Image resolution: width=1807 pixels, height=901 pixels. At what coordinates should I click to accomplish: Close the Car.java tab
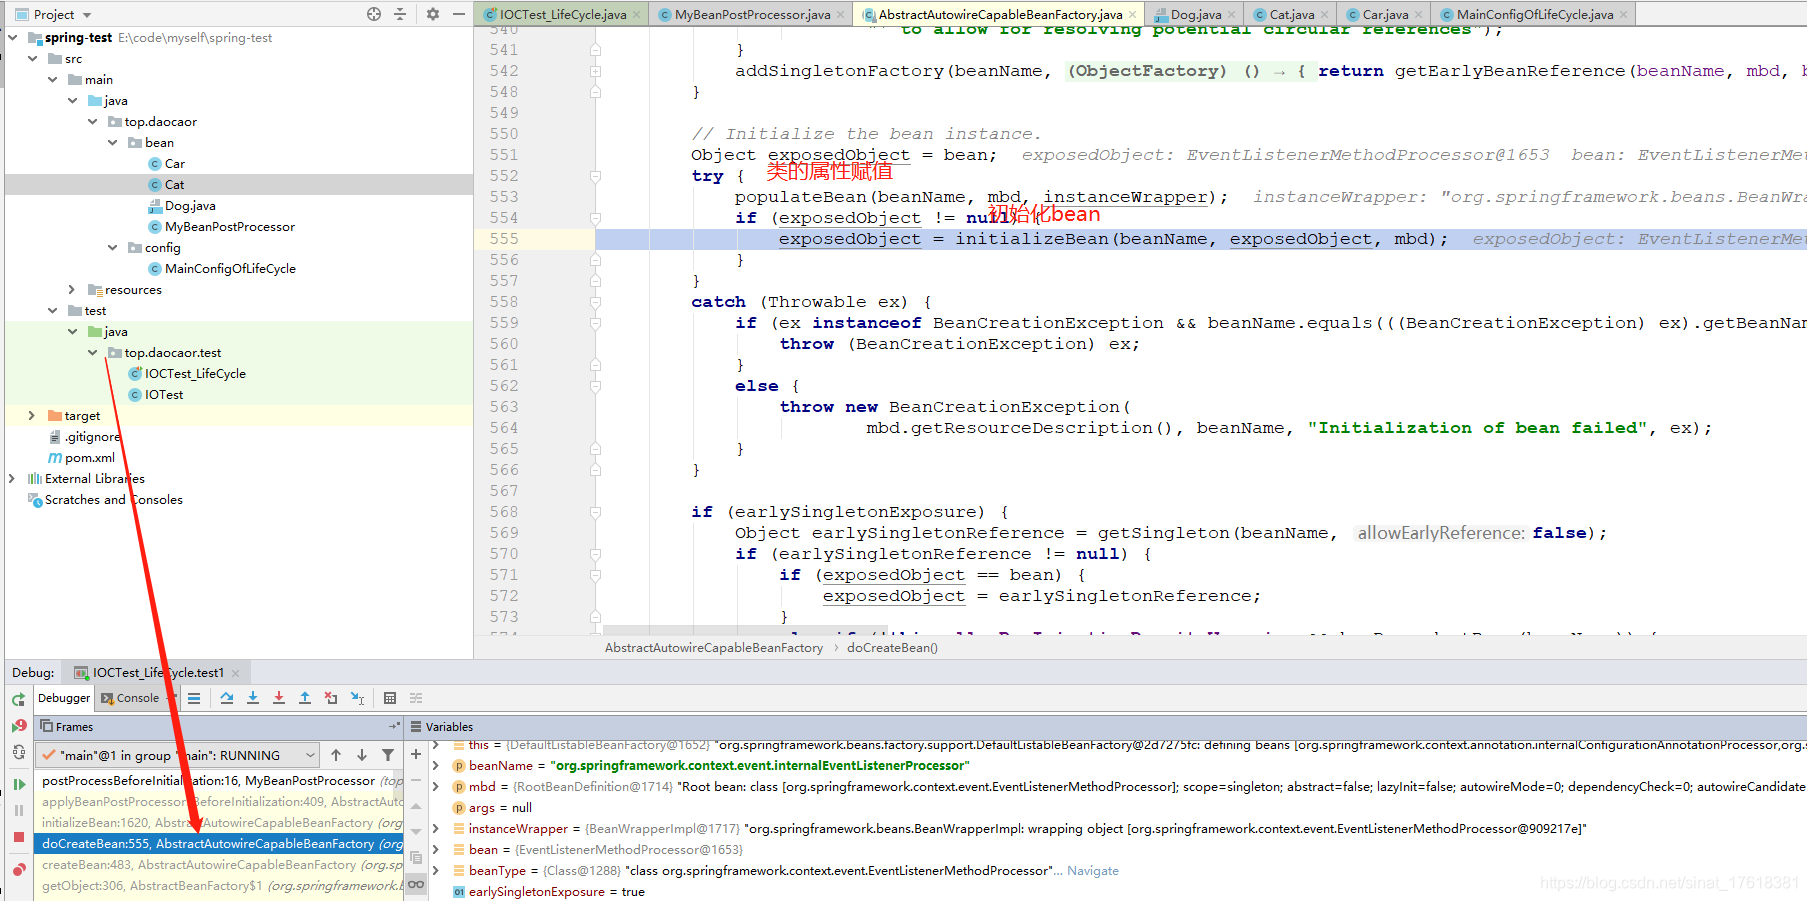click(x=1418, y=15)
